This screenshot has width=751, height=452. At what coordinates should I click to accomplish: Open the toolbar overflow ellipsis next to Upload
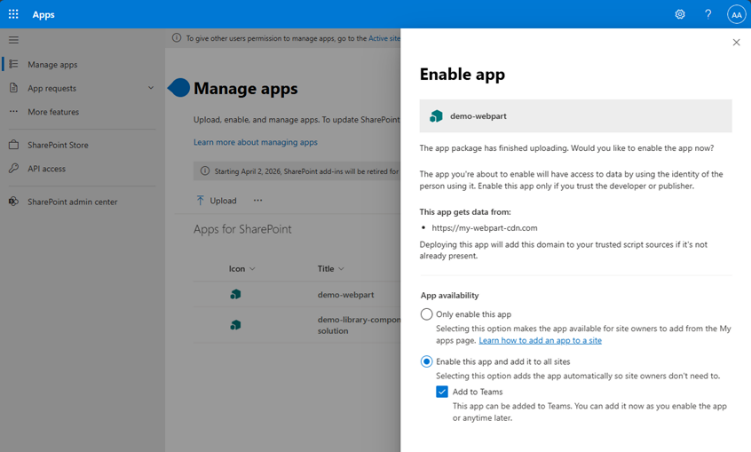coord(258,200)
